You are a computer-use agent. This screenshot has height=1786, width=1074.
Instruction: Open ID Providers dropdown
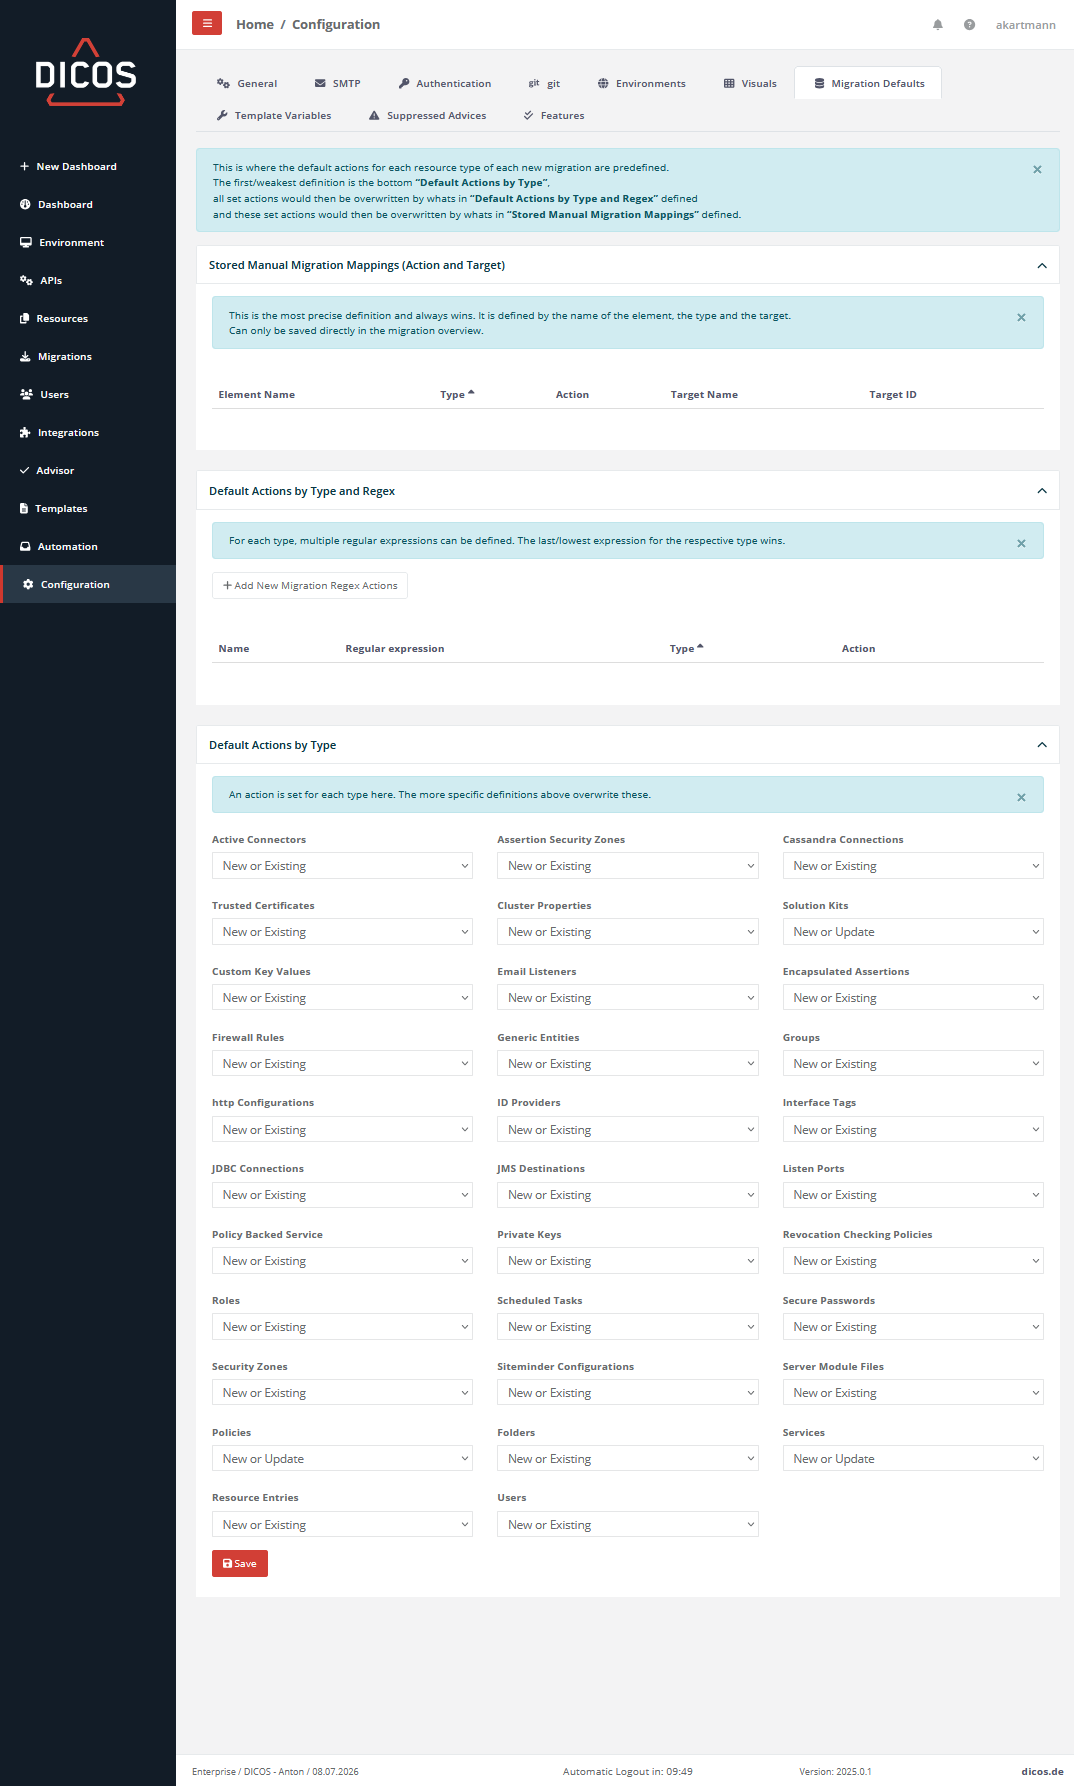(627, 1130)
